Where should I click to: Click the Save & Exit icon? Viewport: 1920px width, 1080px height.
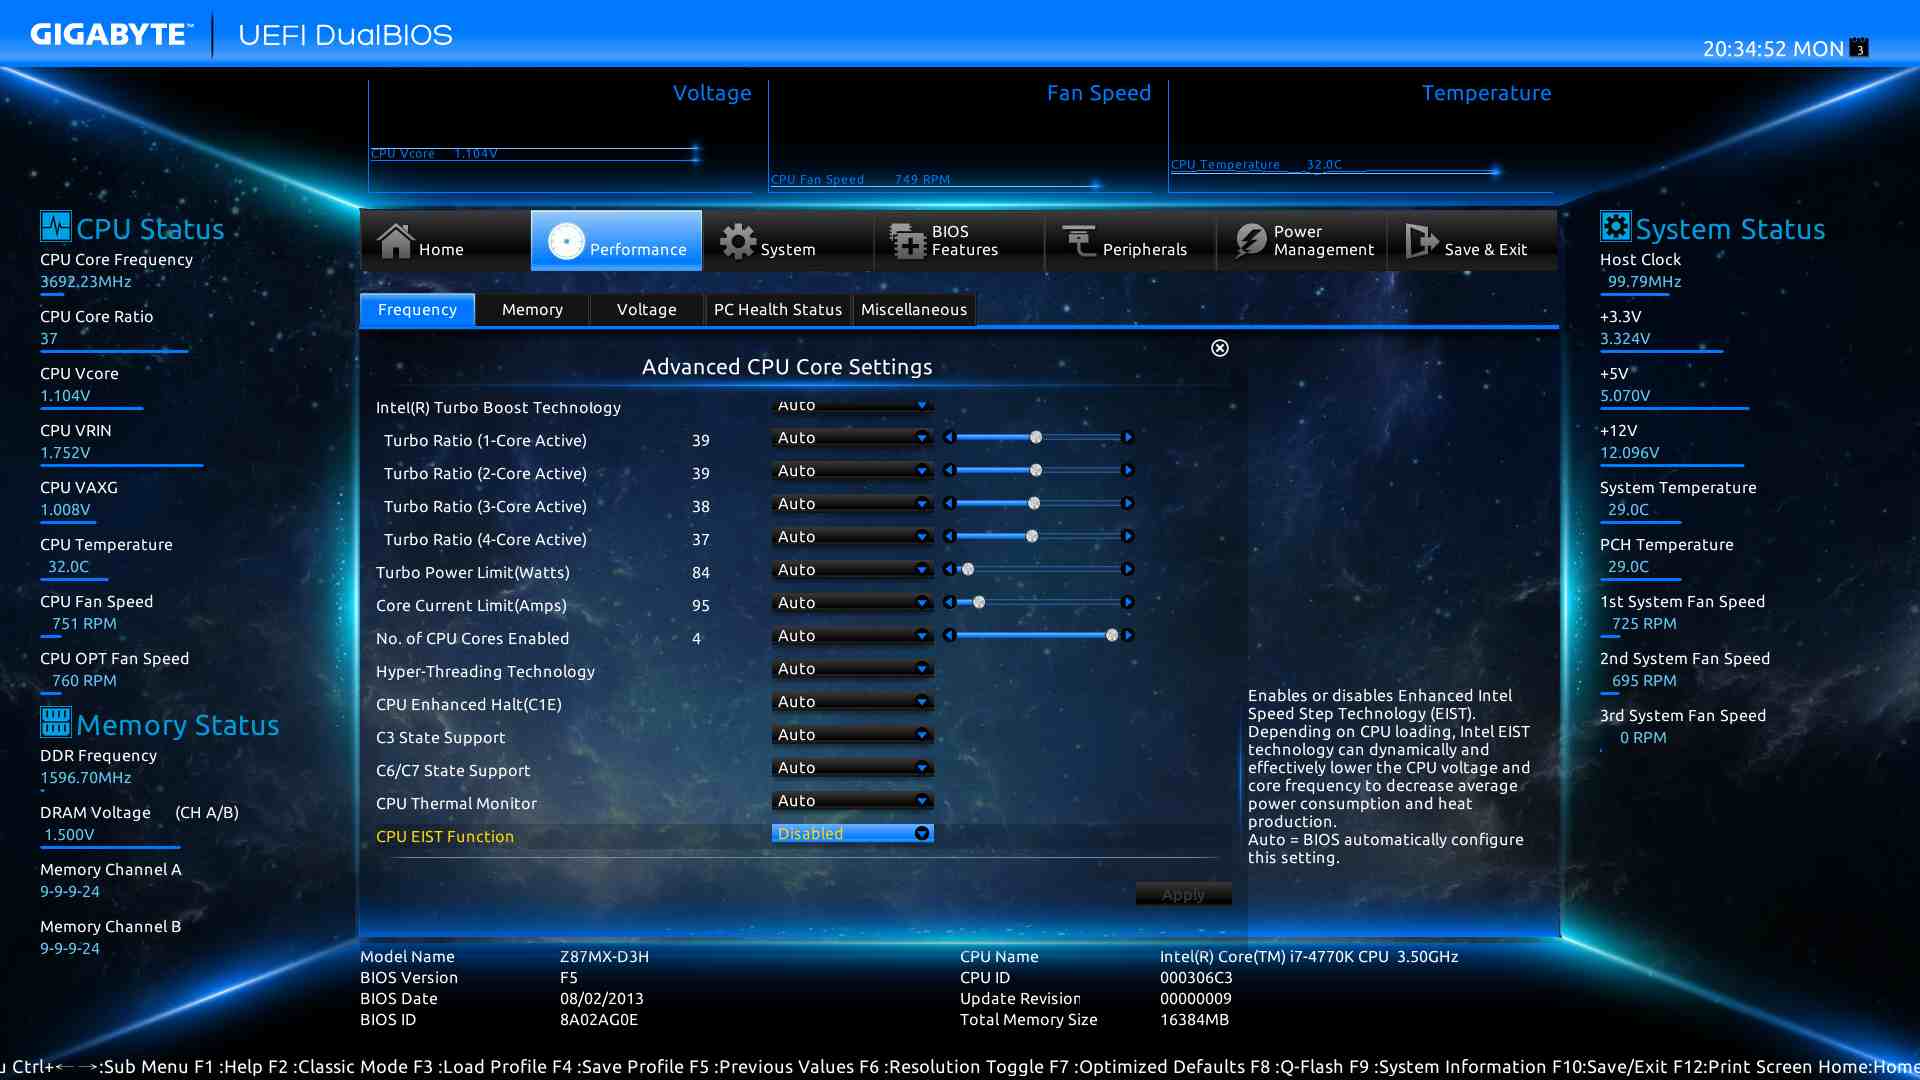[x=1421, y=241]
